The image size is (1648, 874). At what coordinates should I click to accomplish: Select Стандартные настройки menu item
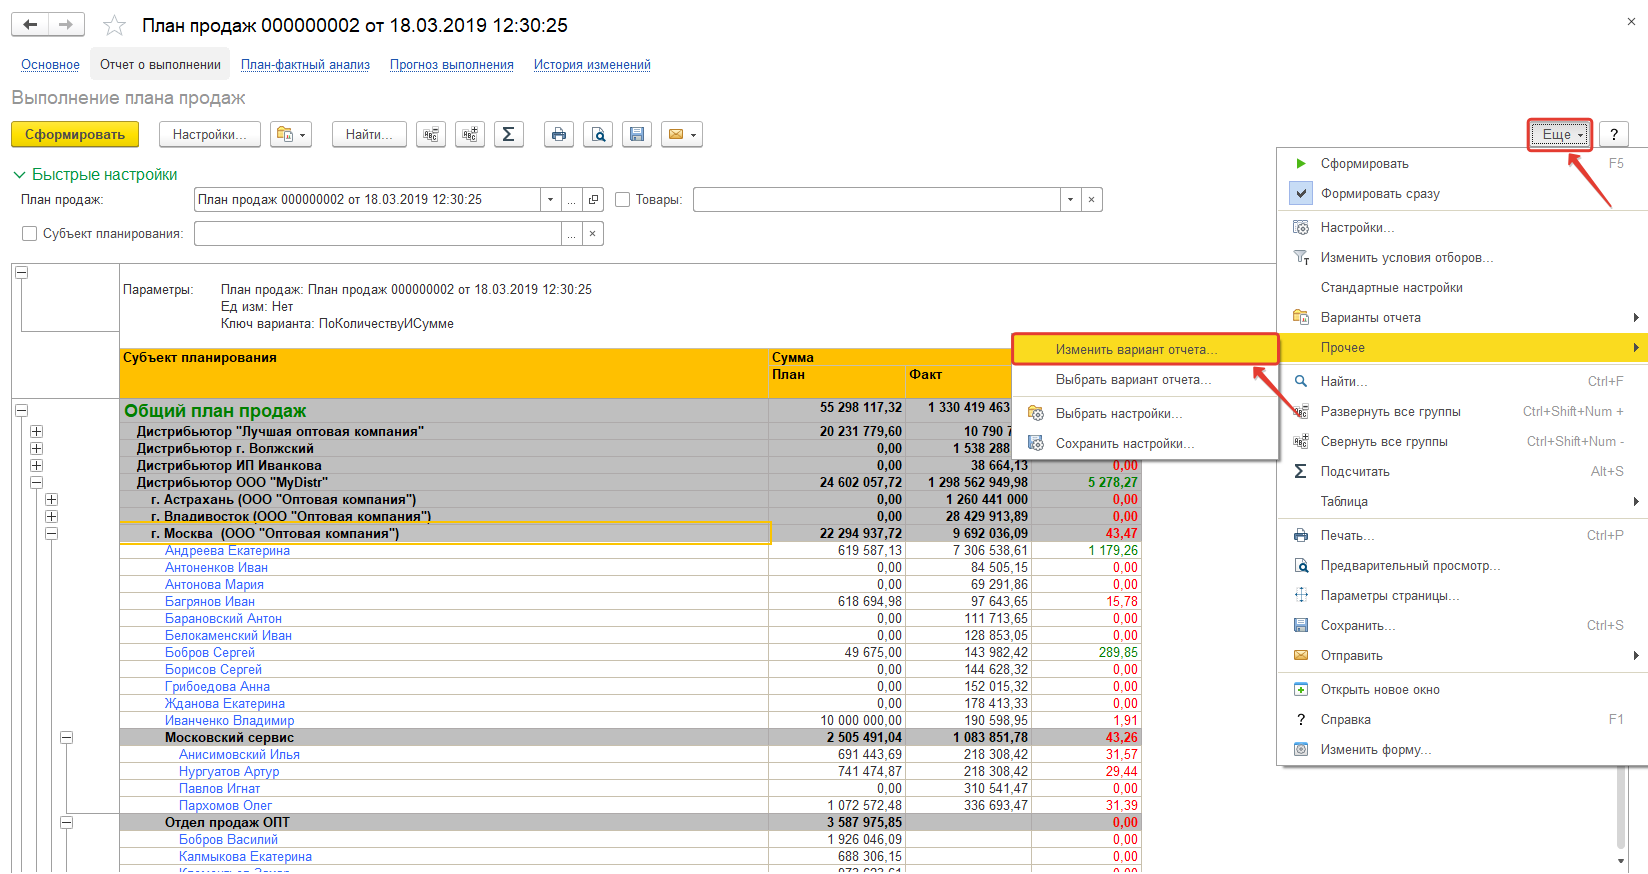click(1462, 288)
